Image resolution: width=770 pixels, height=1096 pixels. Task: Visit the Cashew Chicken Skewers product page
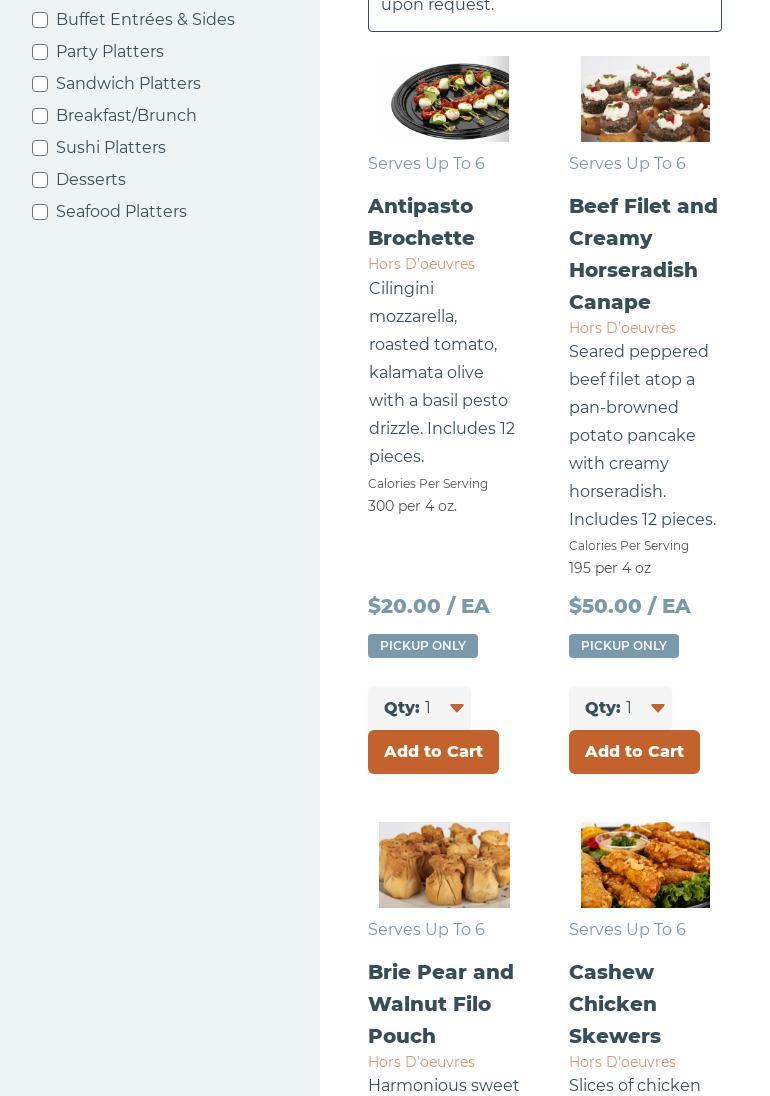click(615, 1004)
